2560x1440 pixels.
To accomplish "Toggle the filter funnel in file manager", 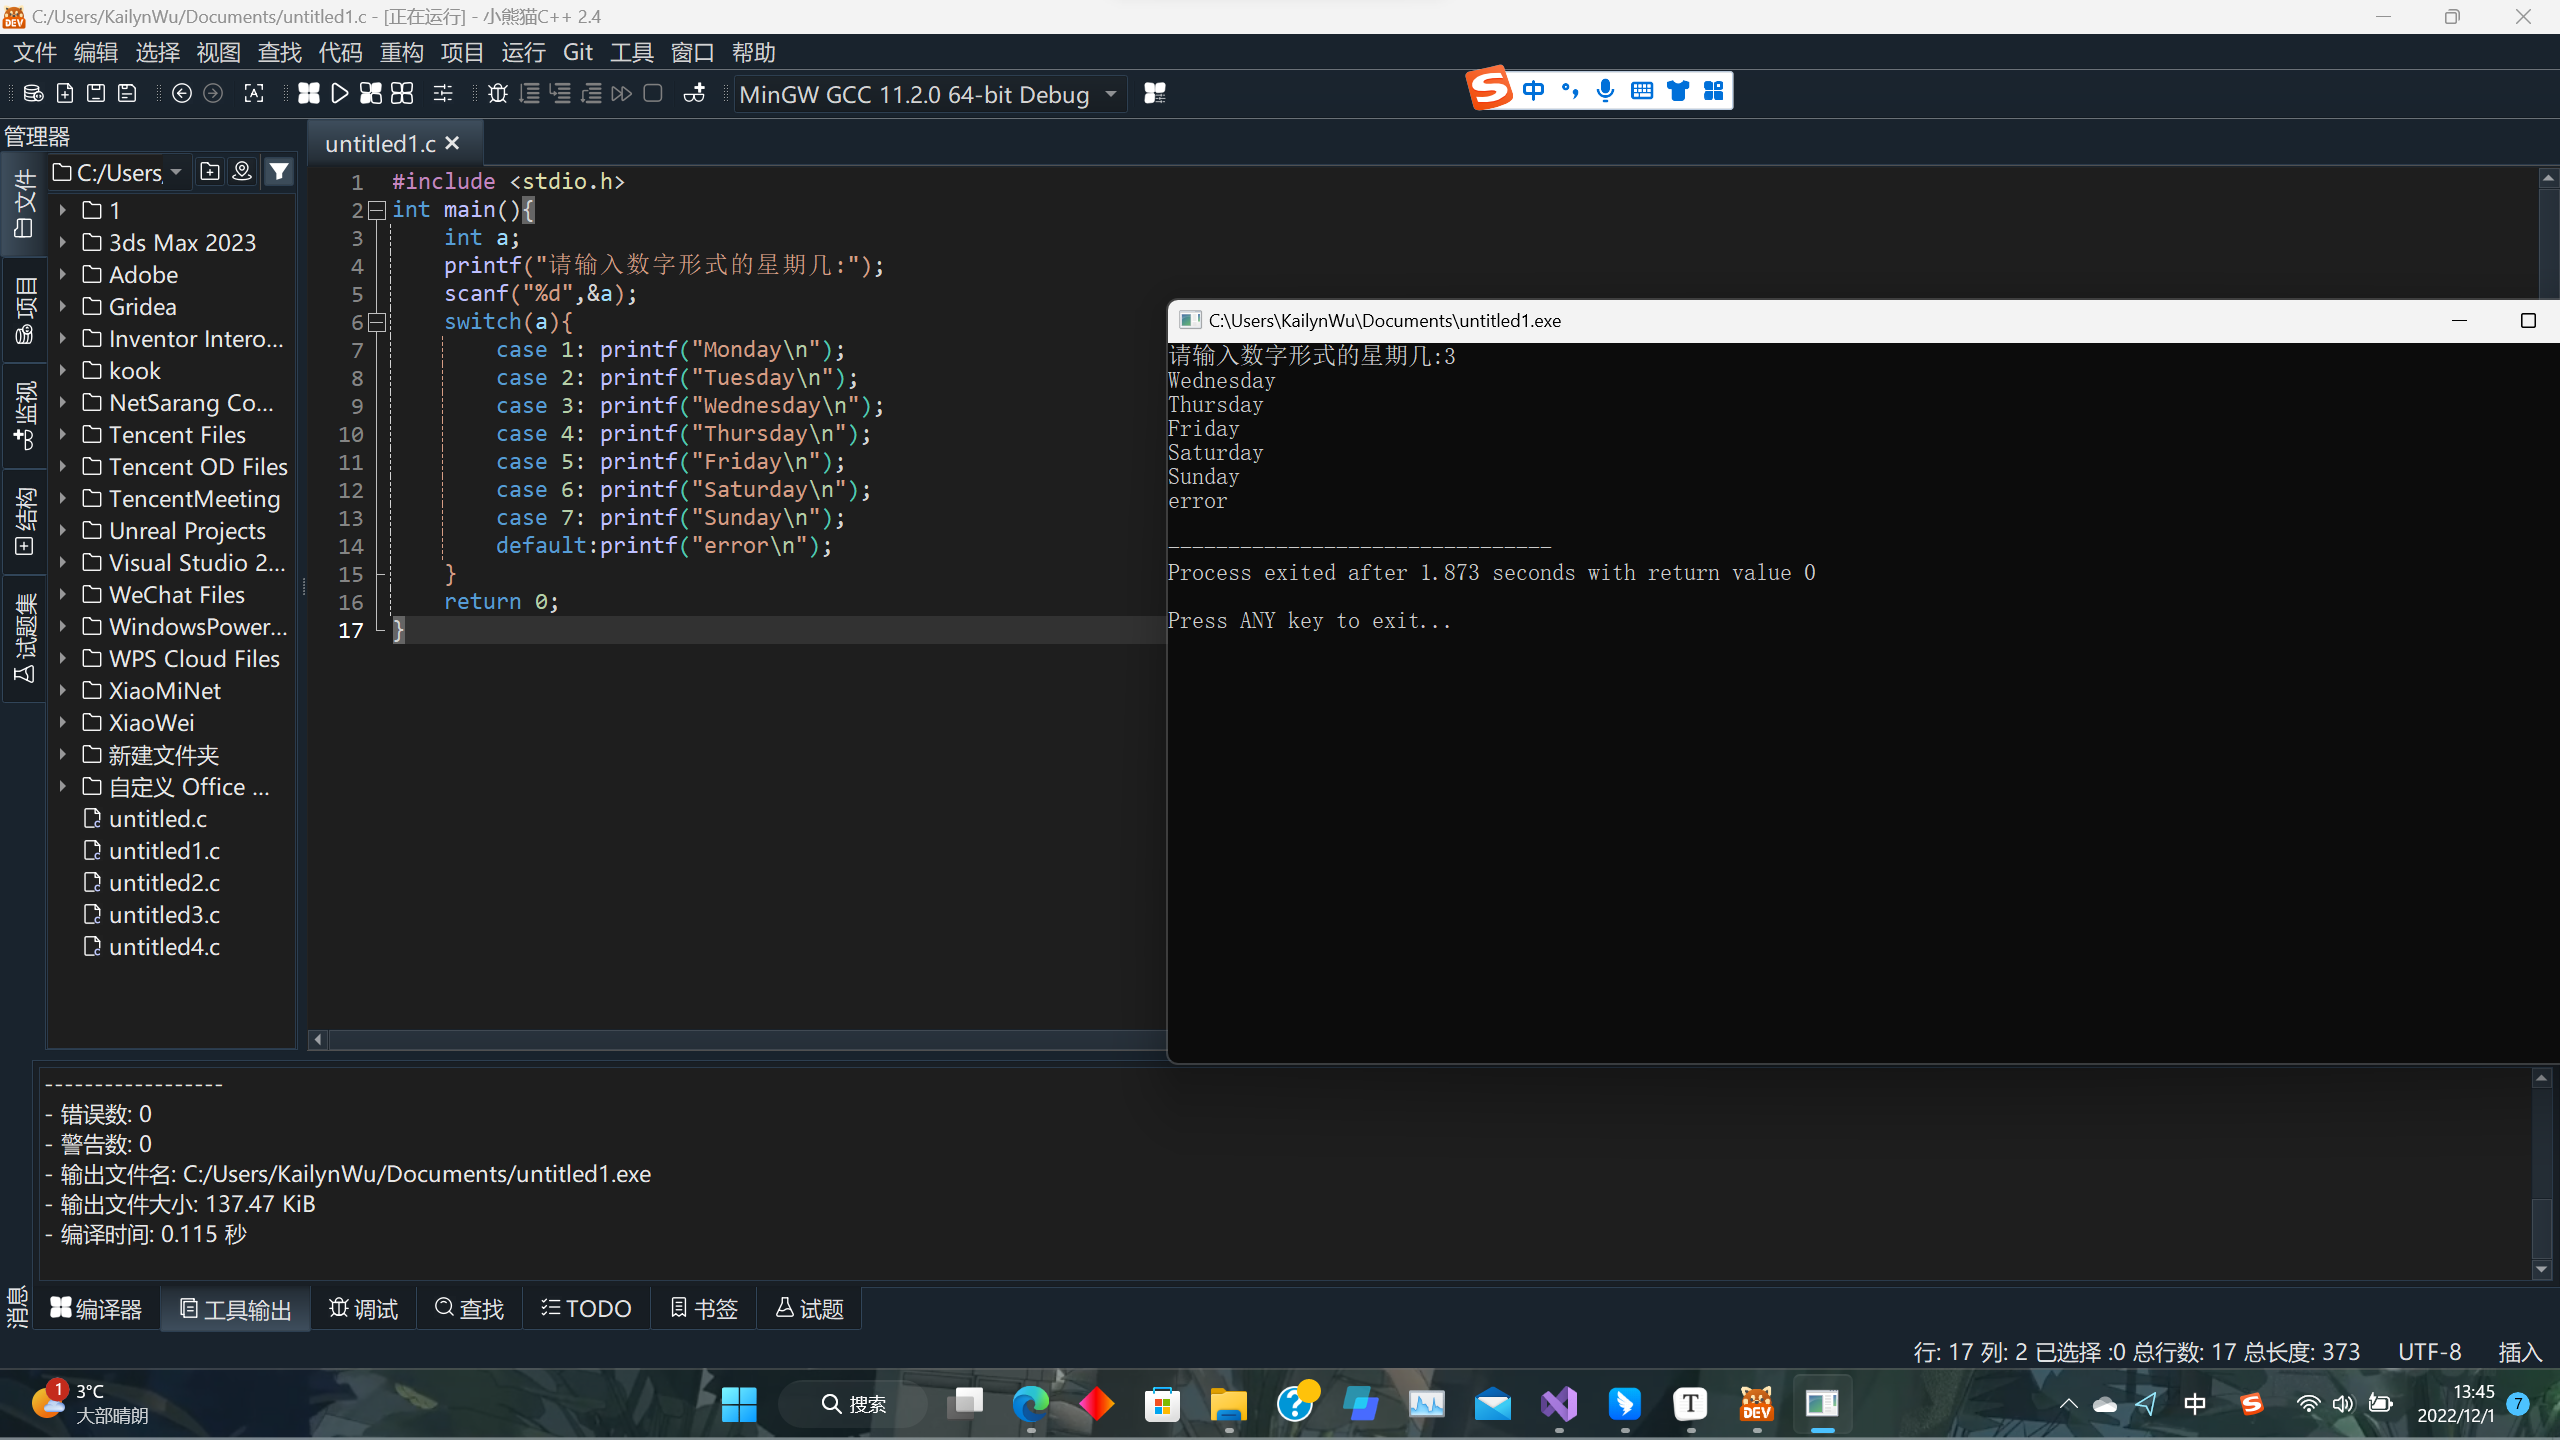I will click(279, 172).
